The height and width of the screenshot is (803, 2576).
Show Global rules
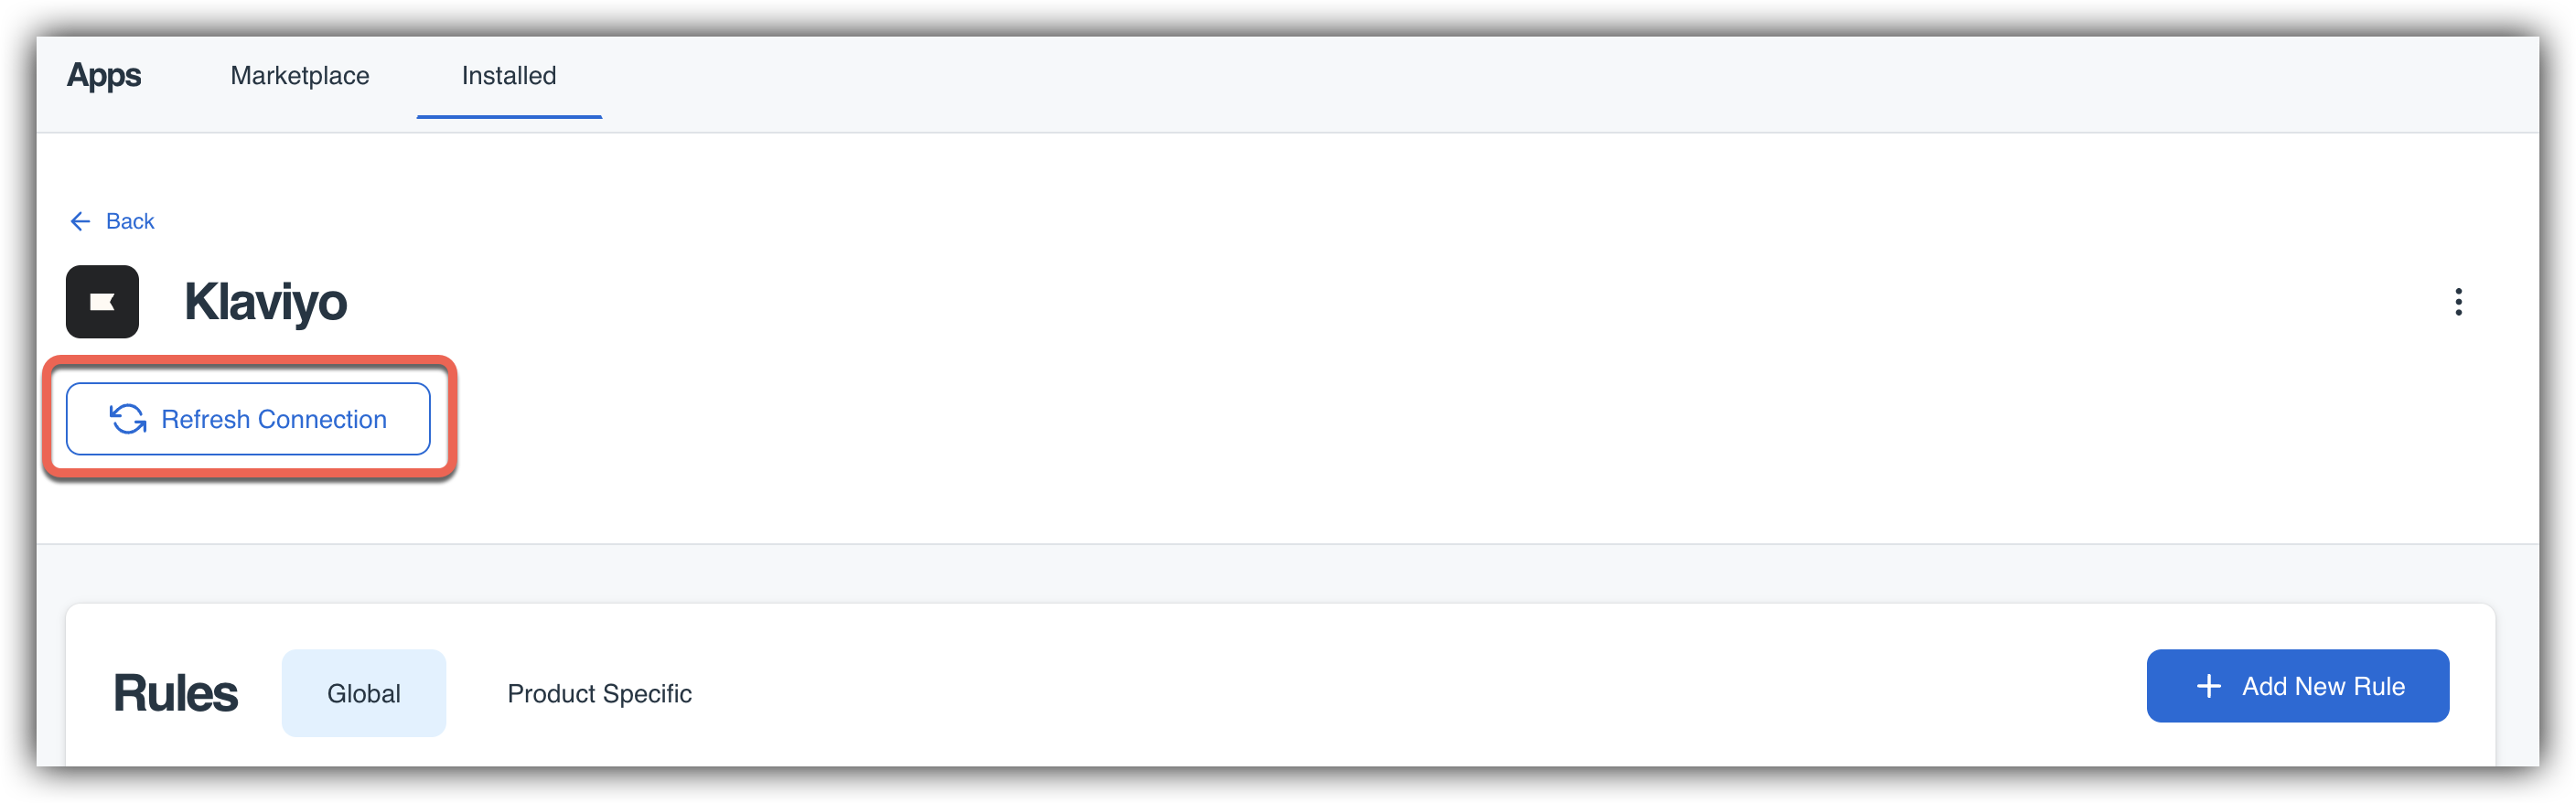click(x=364, y=693)
